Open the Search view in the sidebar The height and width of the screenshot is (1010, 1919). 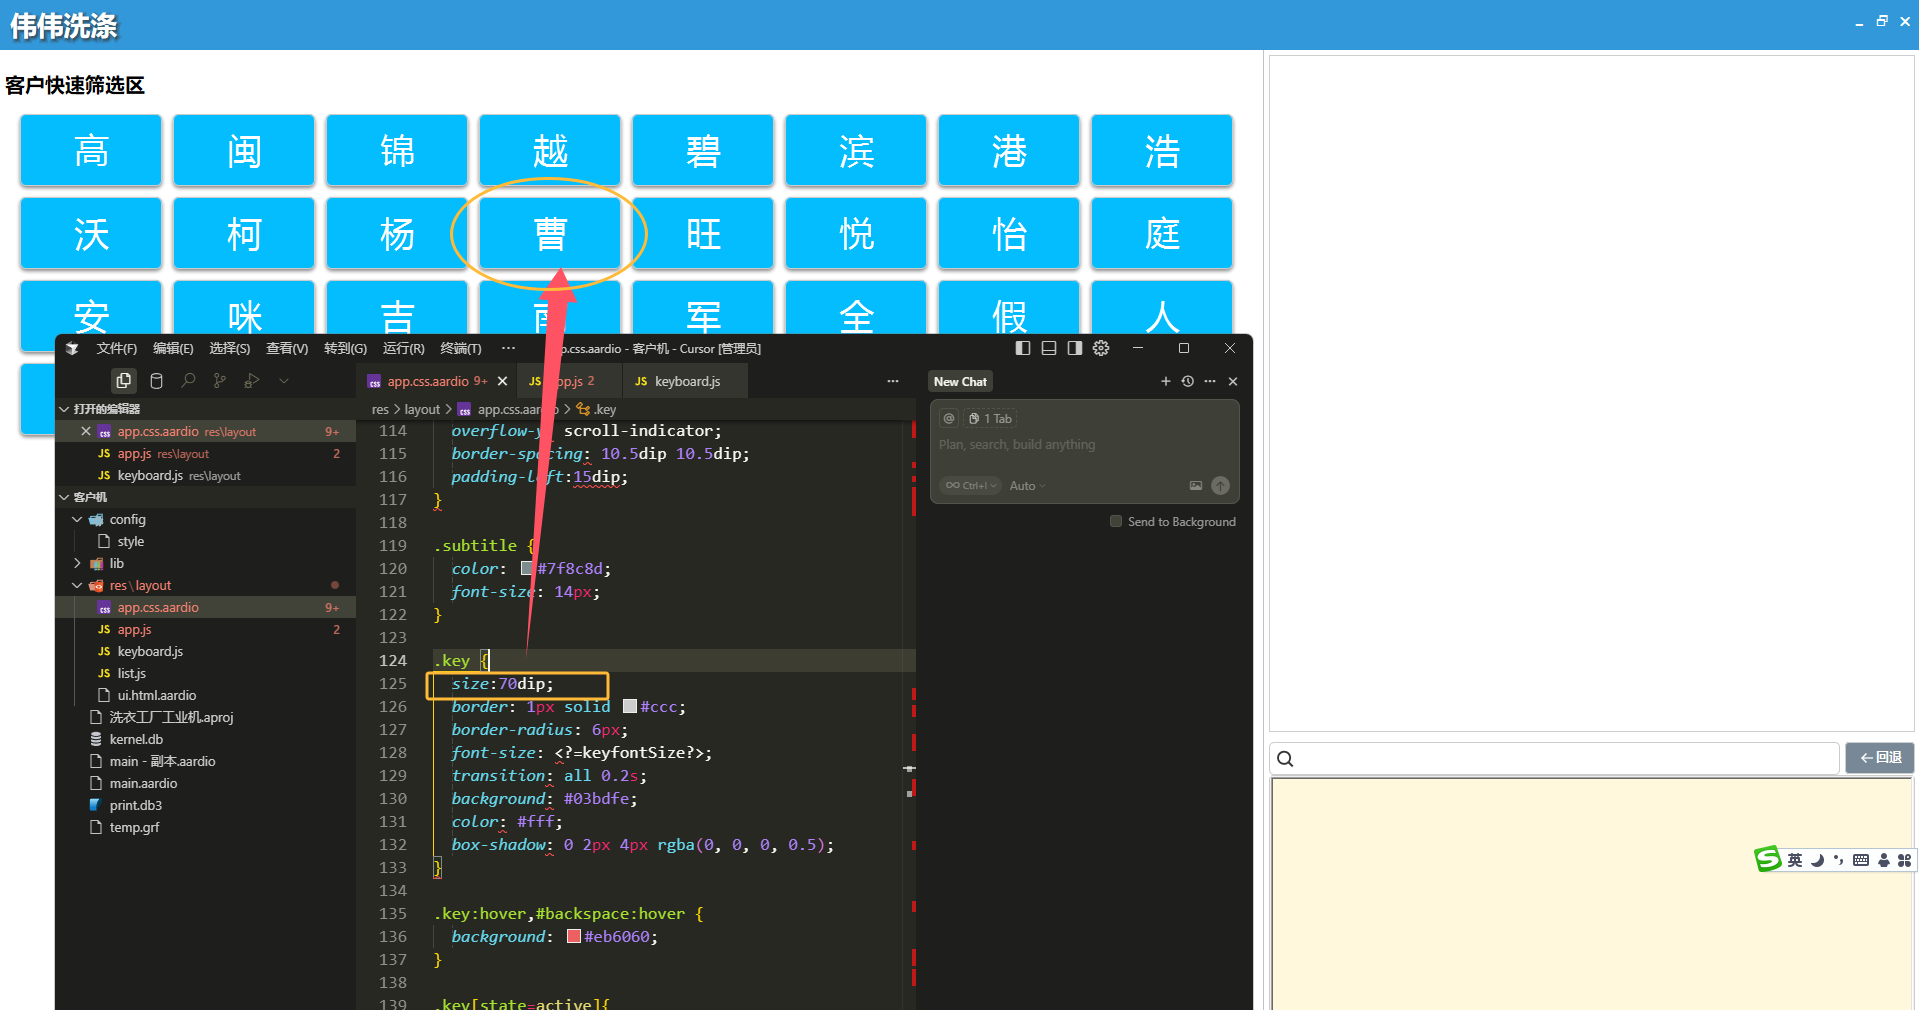click(188, 381)
